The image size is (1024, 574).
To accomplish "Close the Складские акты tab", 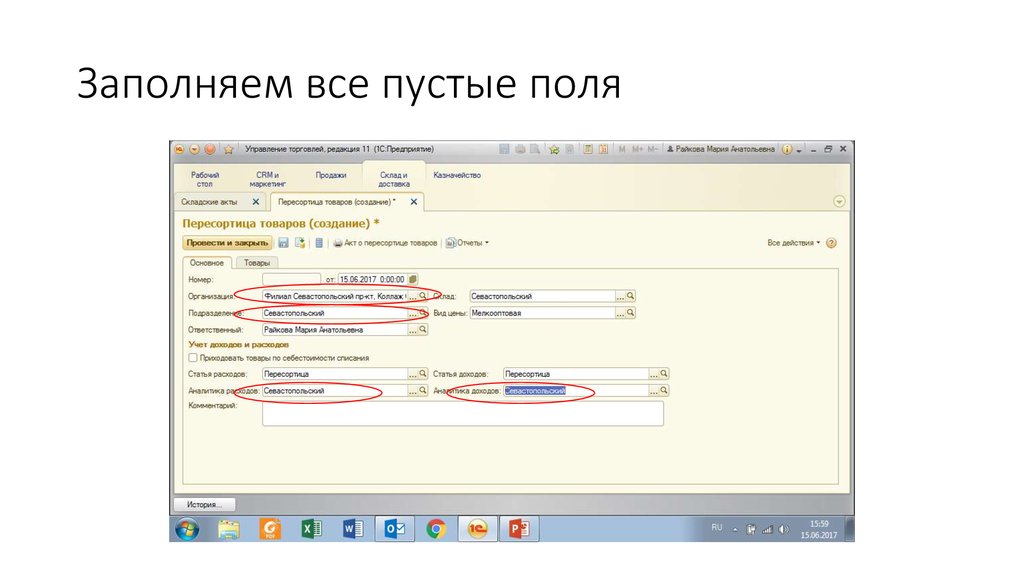I will (256, 202).
